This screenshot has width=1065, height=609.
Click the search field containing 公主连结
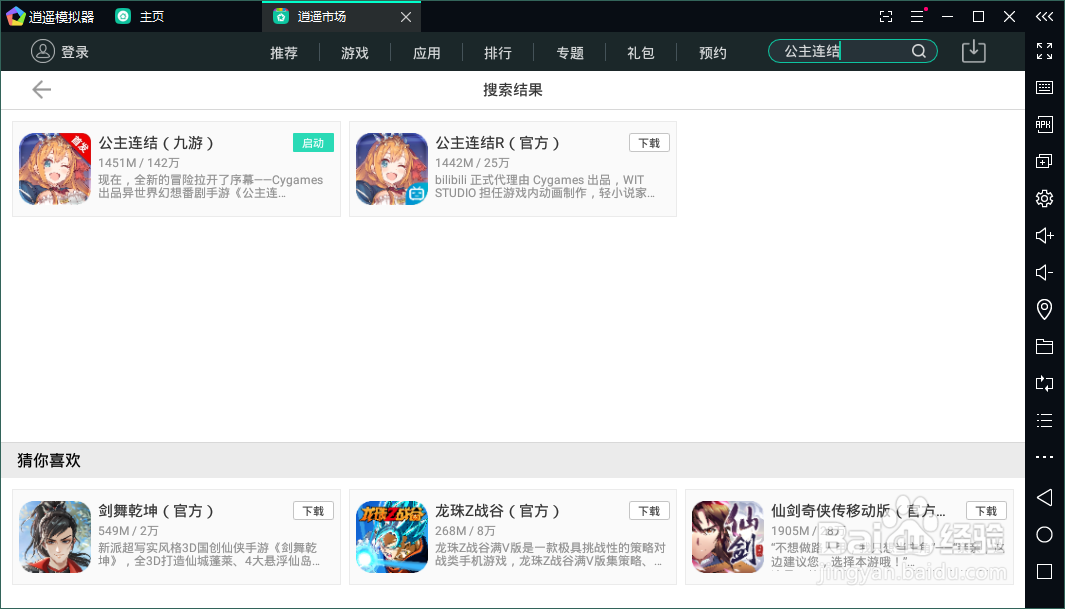852,51
